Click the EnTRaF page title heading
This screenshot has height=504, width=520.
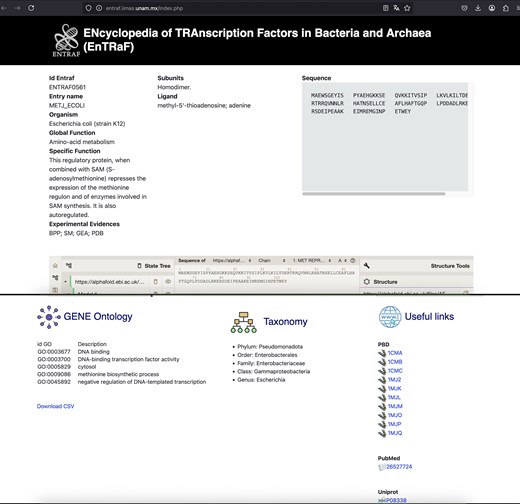pyautogui.click(x=257, y=40)
